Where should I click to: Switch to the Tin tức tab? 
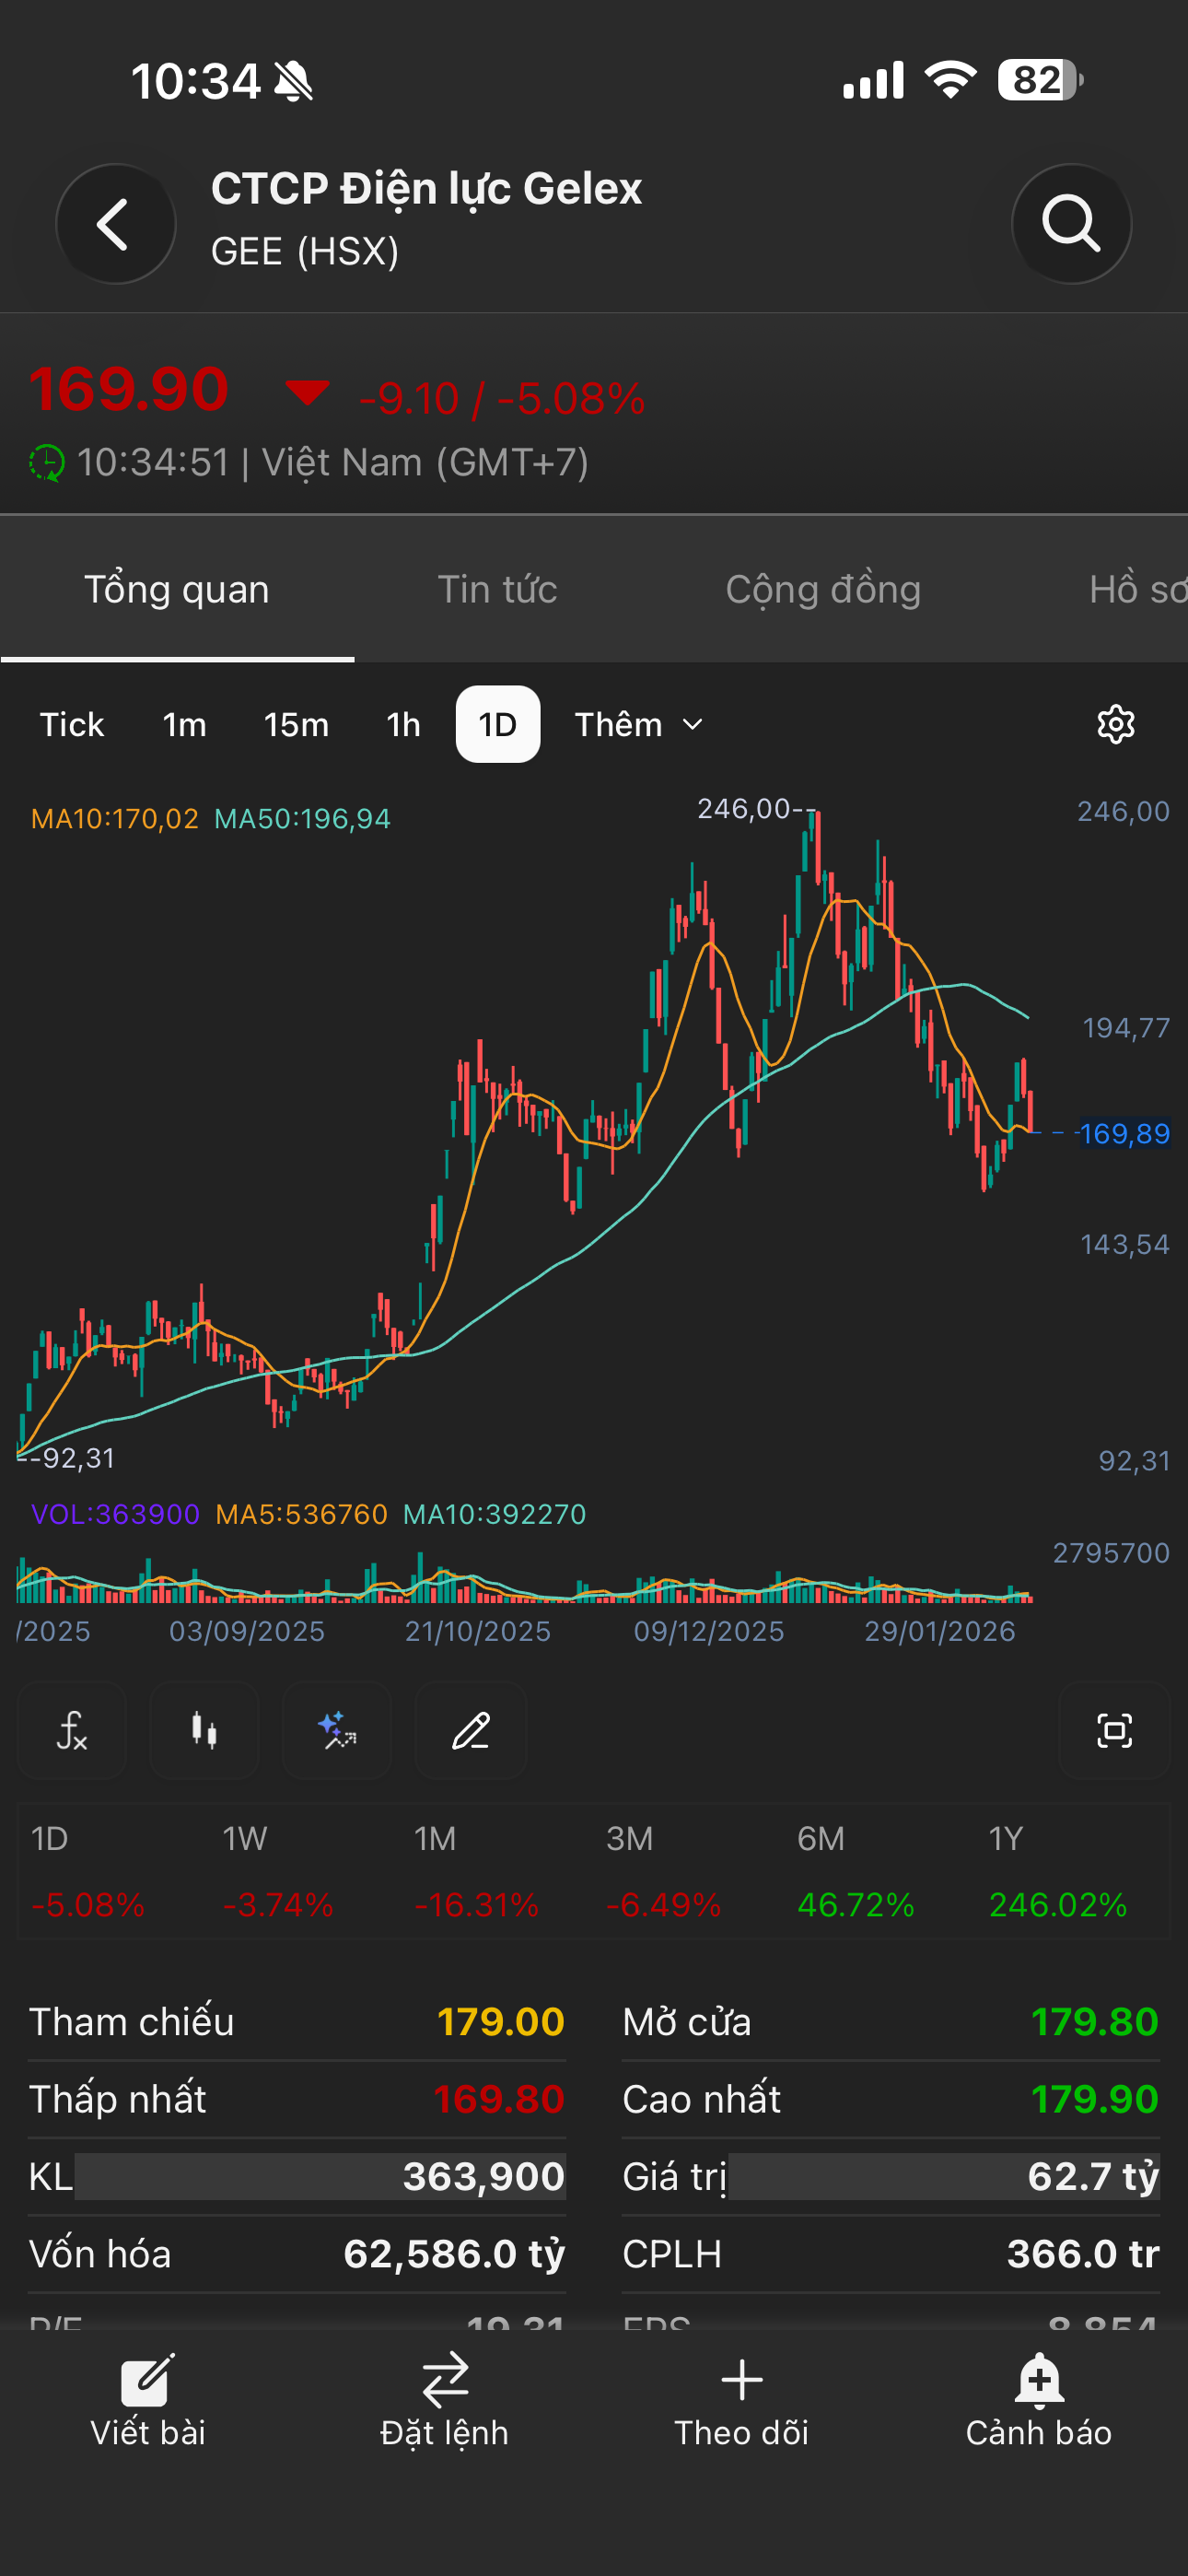[x=497, y=589]
